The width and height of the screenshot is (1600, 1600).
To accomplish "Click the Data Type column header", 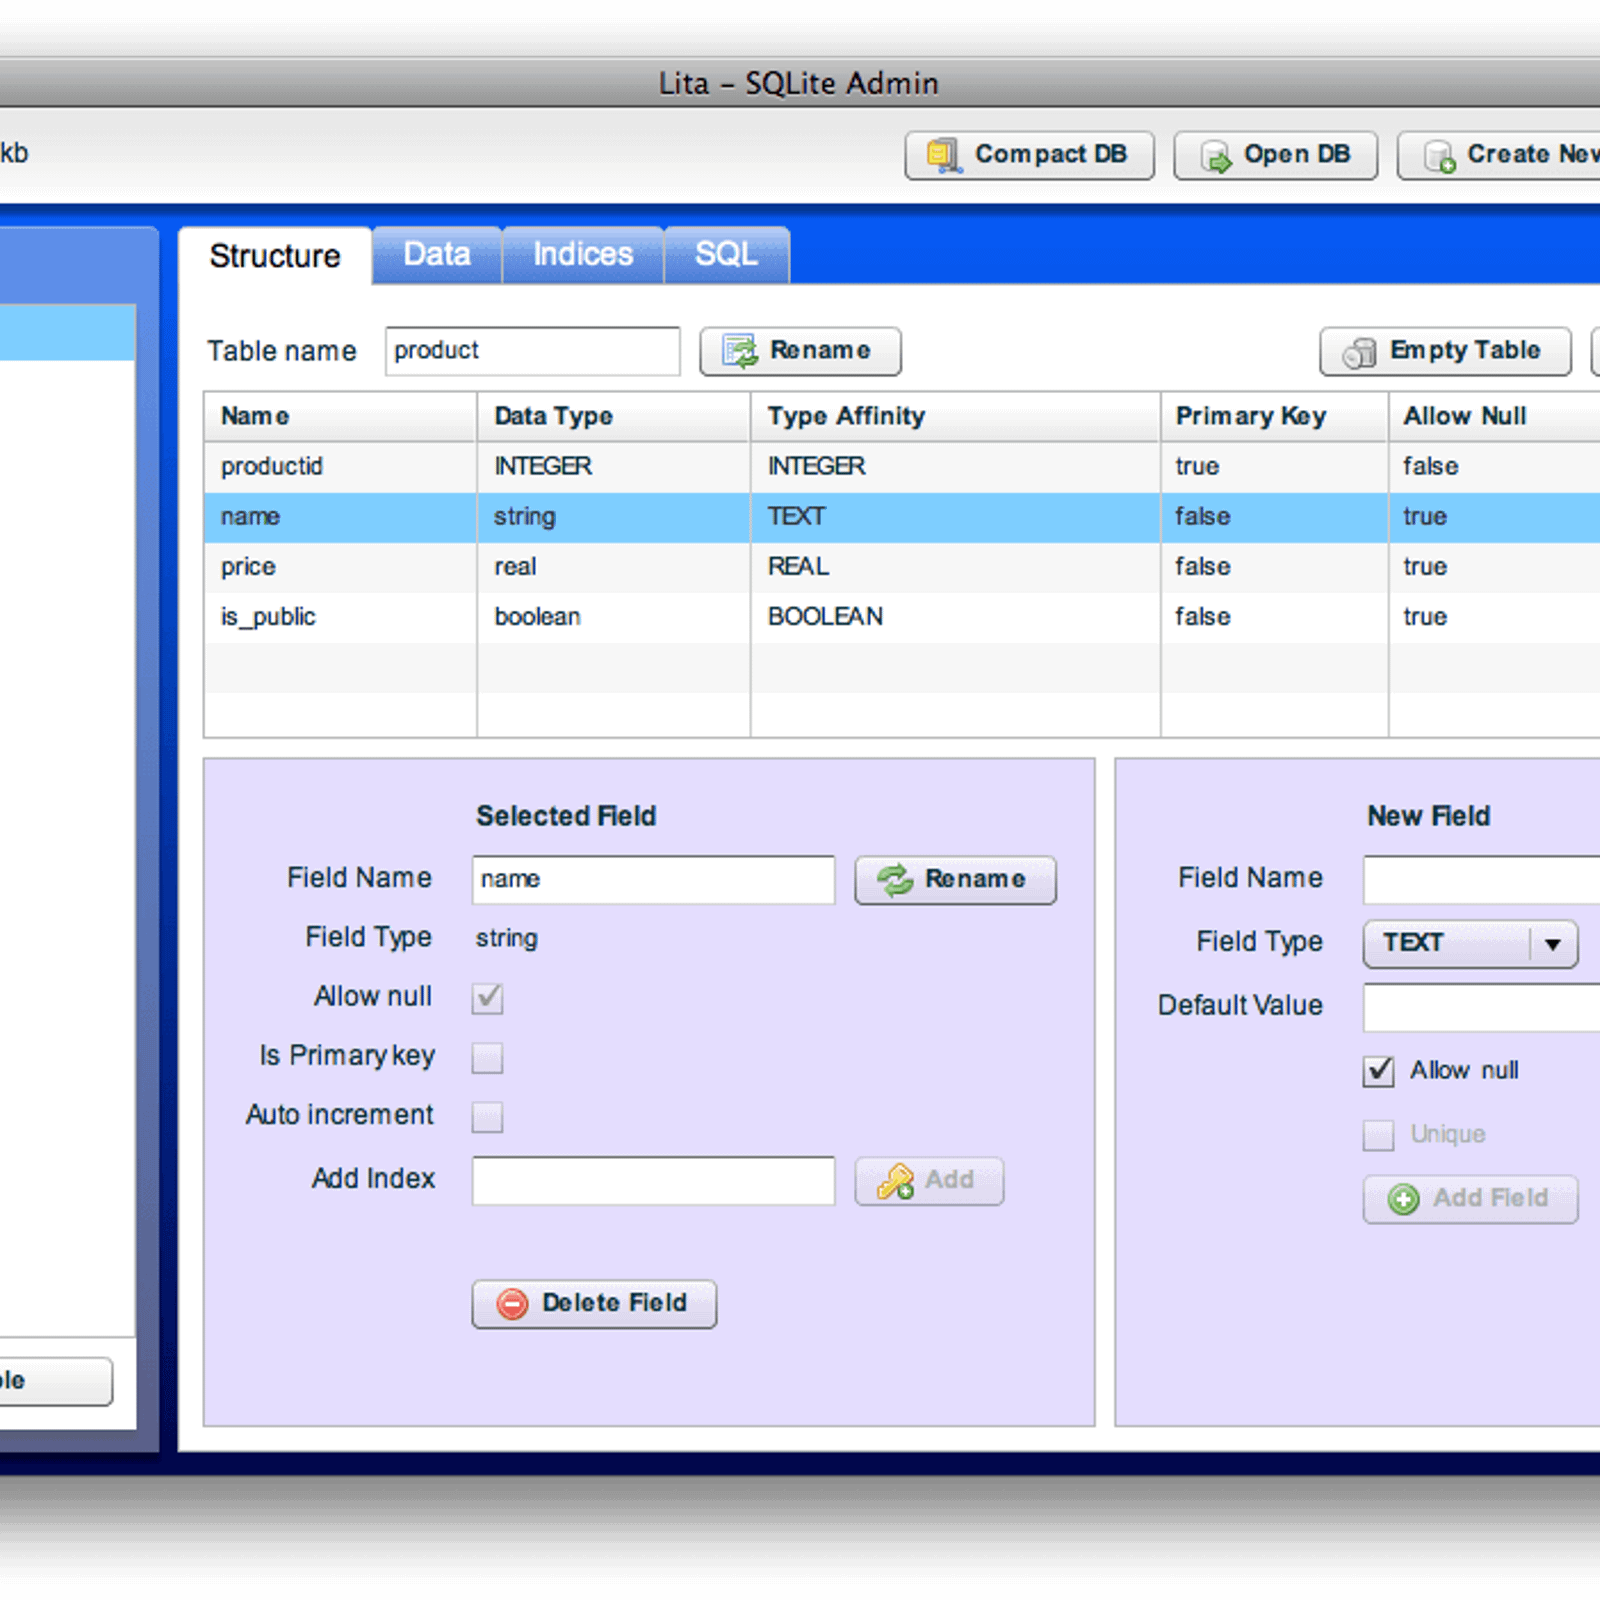I will pyautogui.click(x=614, y=416).
